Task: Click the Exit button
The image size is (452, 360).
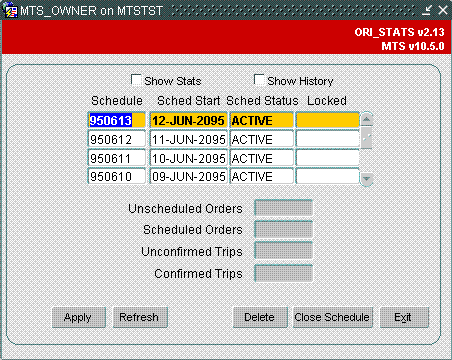Action: 404,317
